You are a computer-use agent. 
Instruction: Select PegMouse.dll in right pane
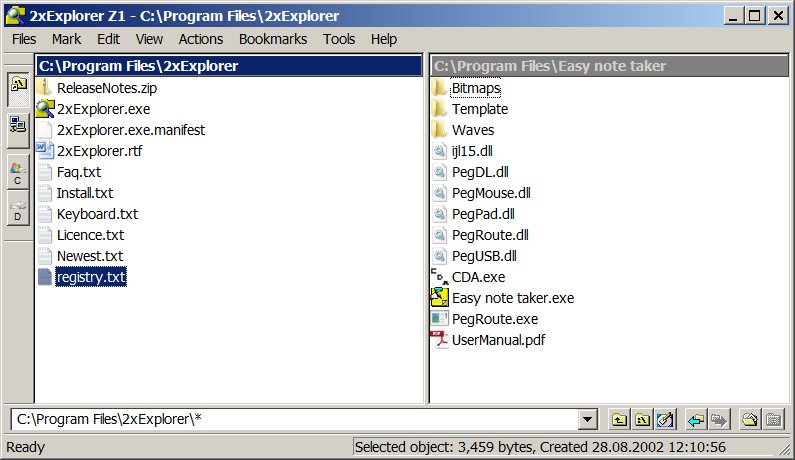pyautogui.click(x=491, y=193)
